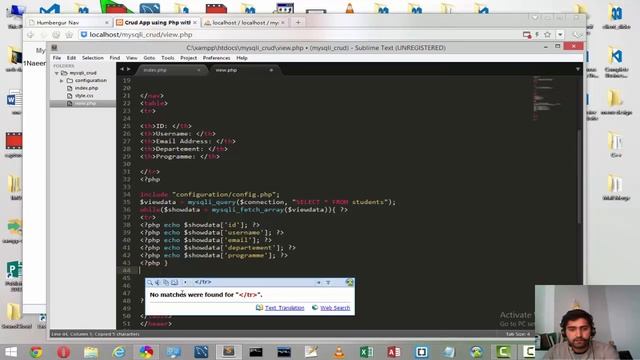The image size is (640, 360).
Task: Go to next tab using right tab arrow
Action: tap(129, 69)
